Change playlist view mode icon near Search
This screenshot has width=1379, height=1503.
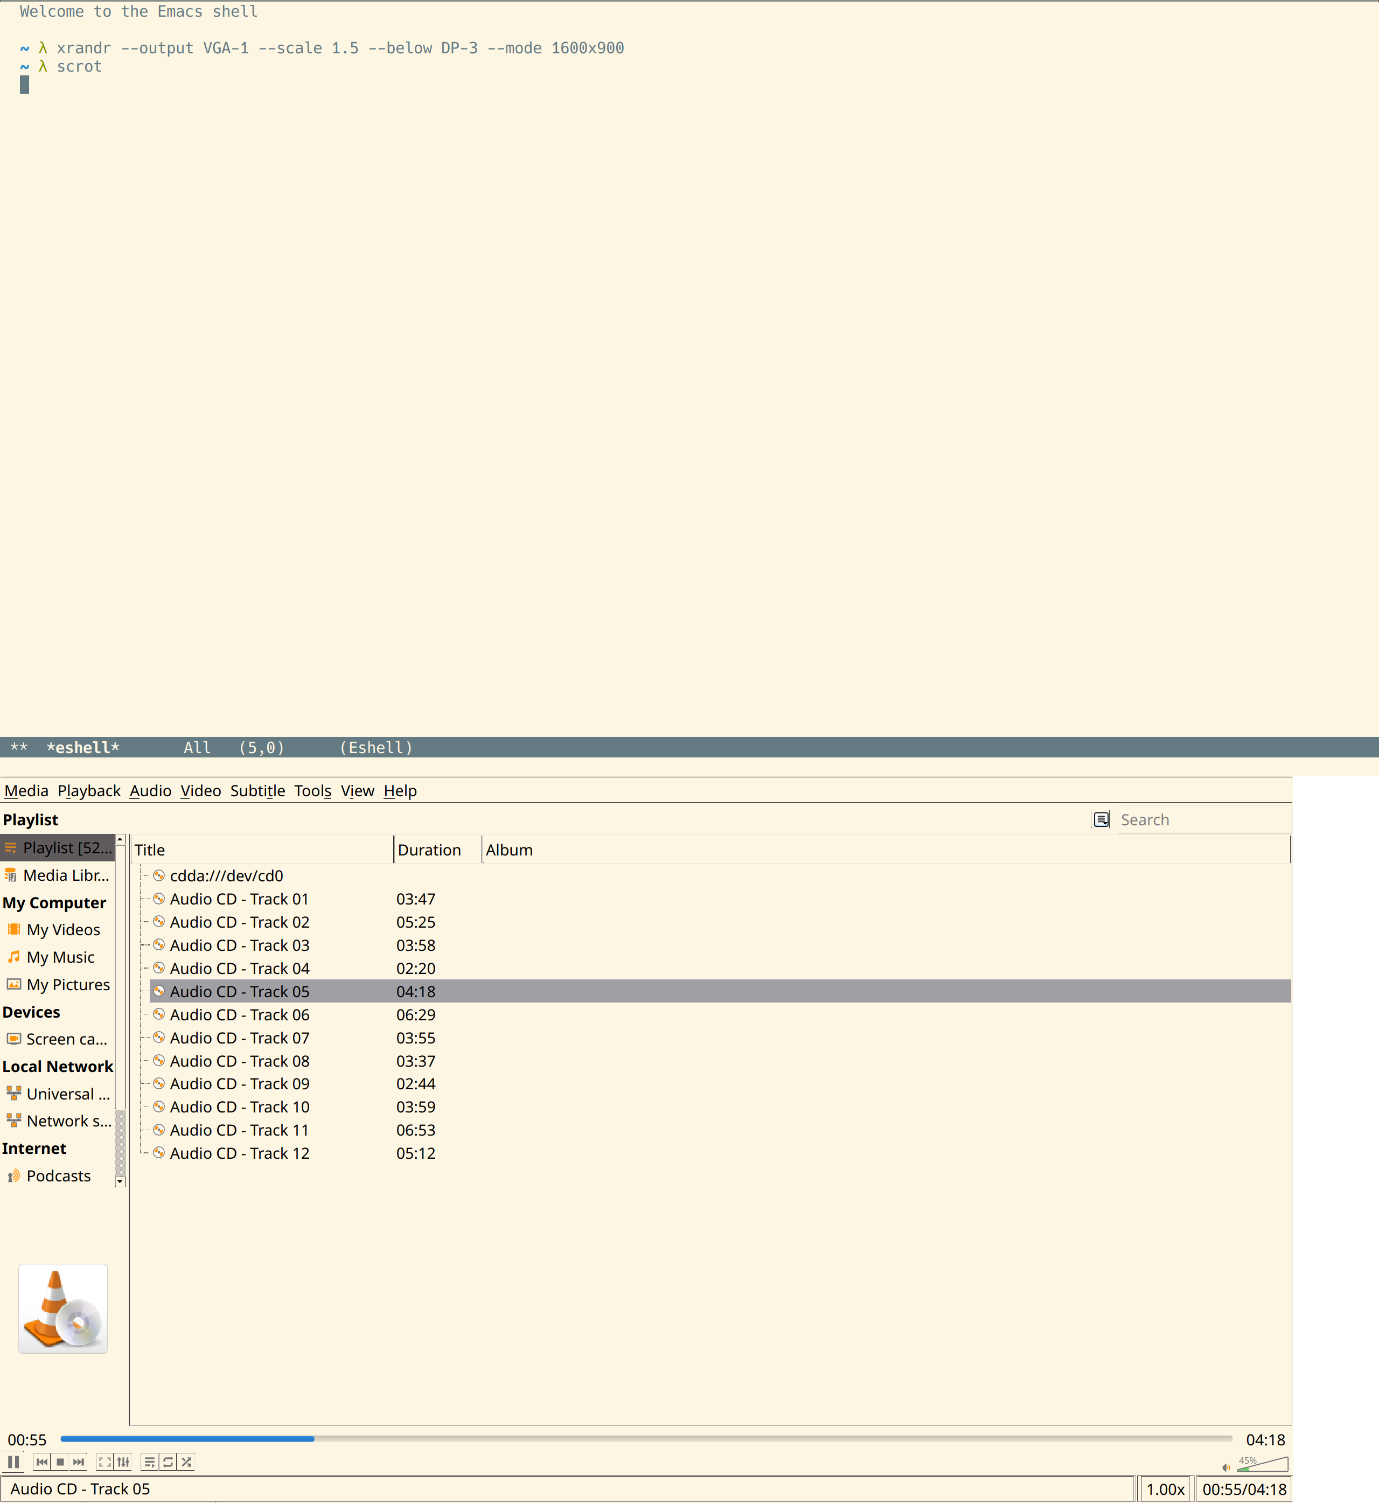point(1101,820)
